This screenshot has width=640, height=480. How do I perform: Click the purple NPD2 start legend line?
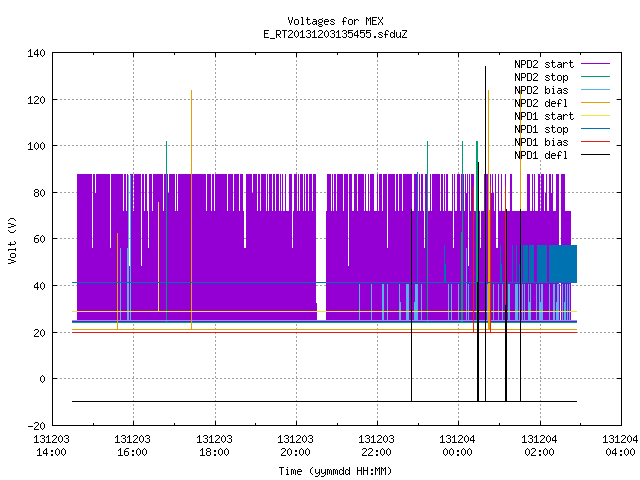pyautogui.click(x=596, y=64)
